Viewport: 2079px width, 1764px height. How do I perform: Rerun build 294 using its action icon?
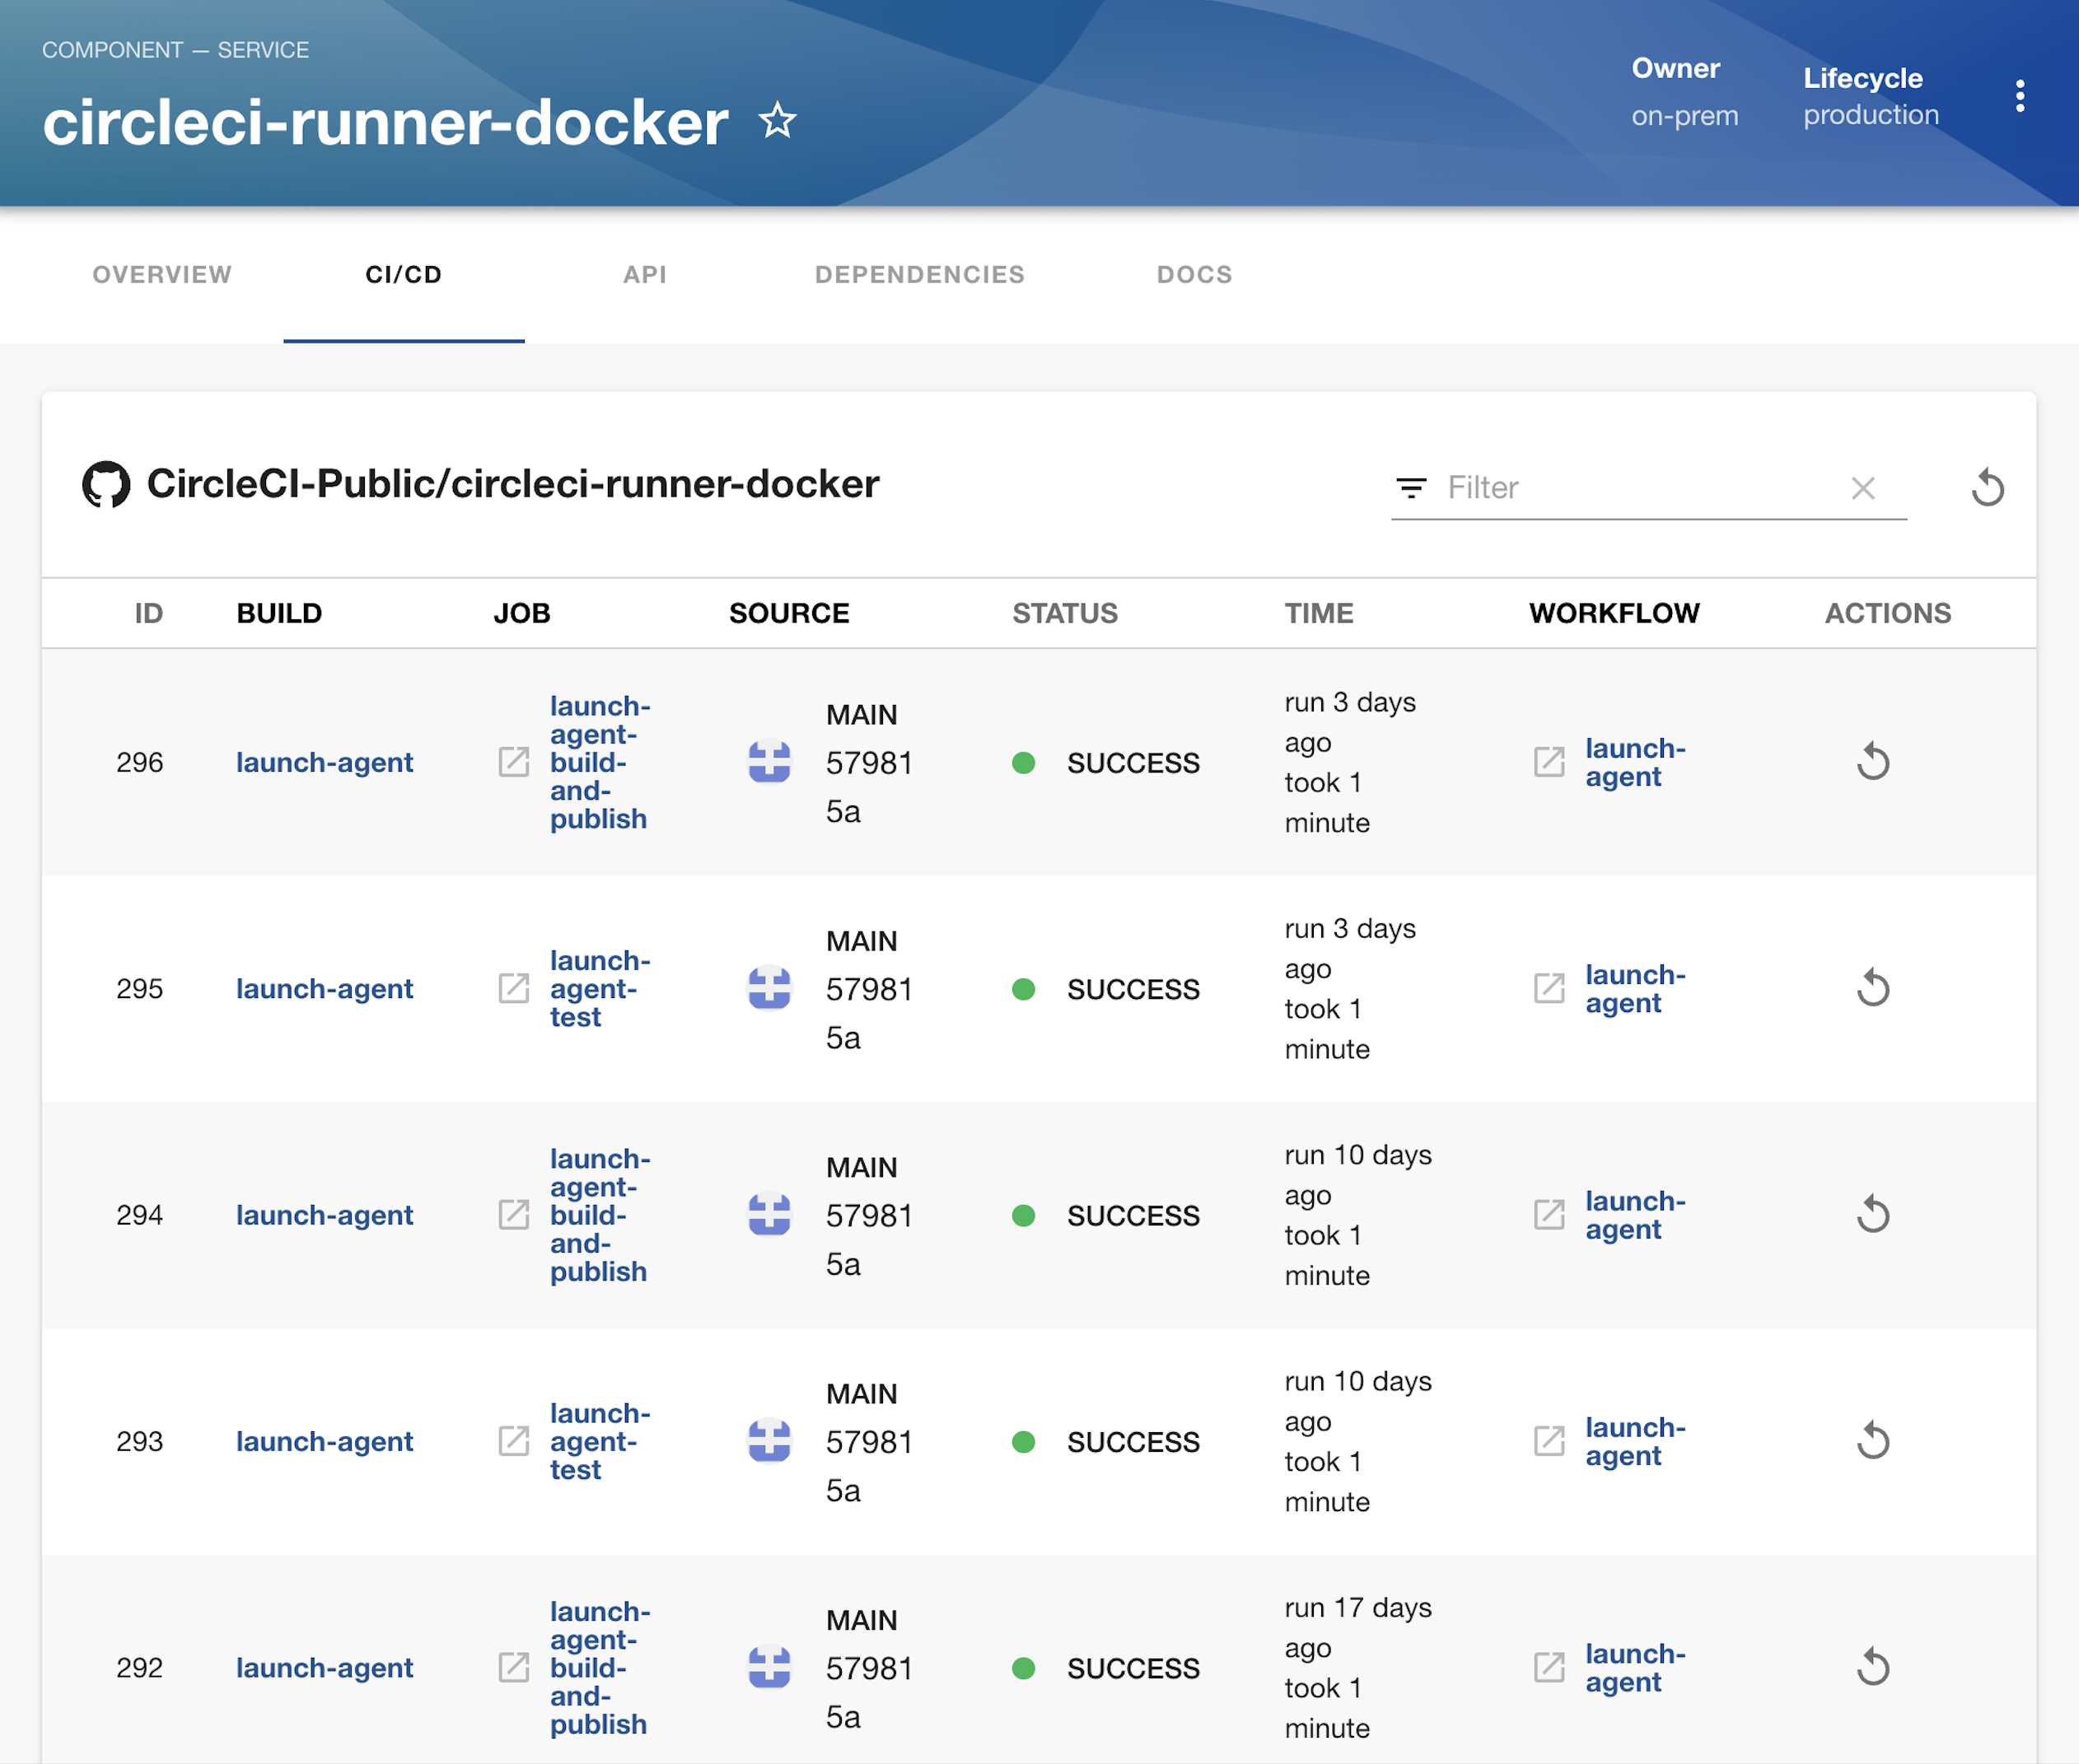(1872, 1215)
